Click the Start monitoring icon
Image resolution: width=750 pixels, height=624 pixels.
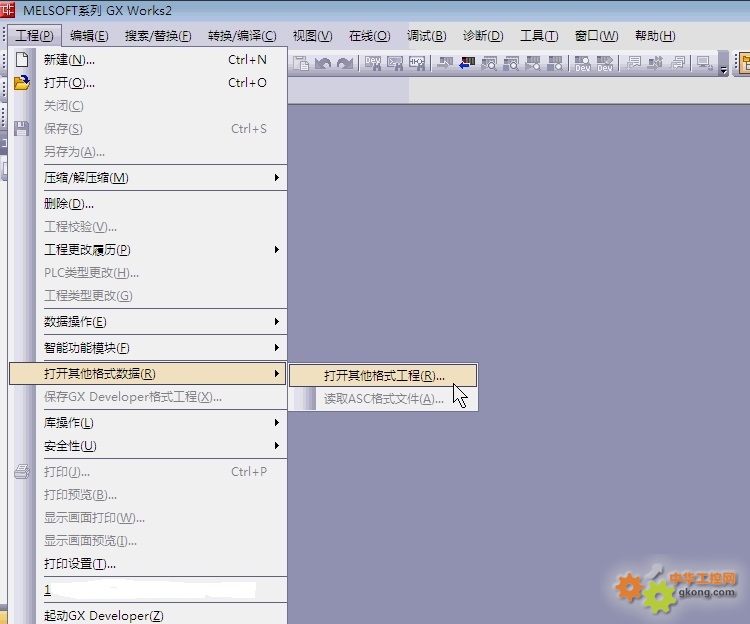pos(533,63)
